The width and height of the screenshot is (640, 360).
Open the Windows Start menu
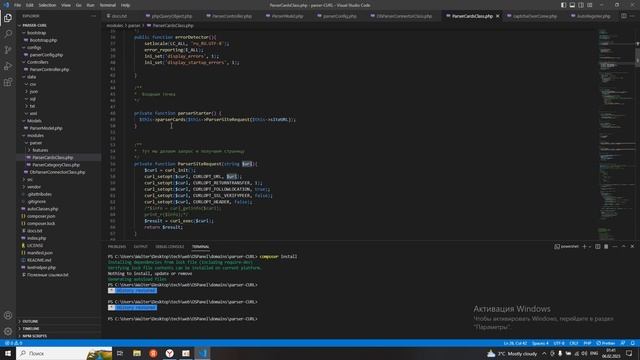pyautogui.click(x=8, y=353)
